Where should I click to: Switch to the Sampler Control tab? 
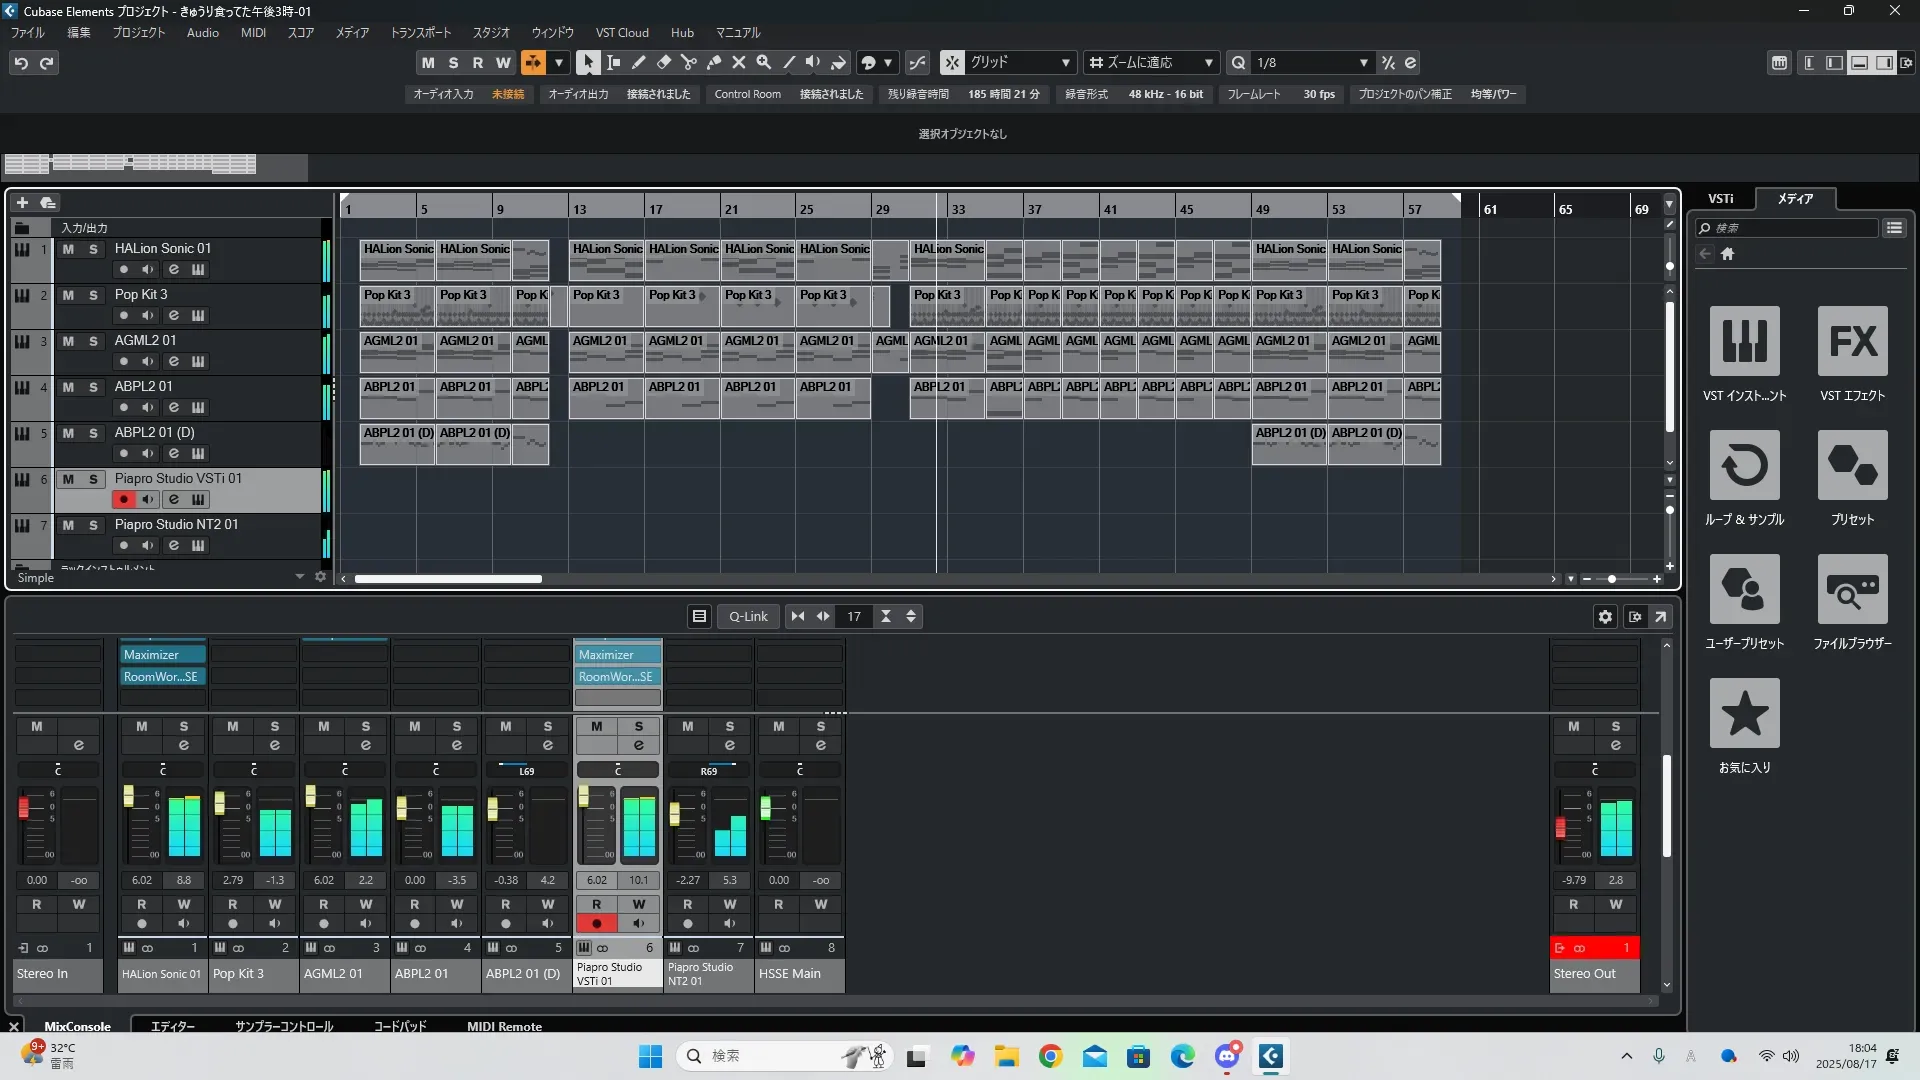point(284,1026)
